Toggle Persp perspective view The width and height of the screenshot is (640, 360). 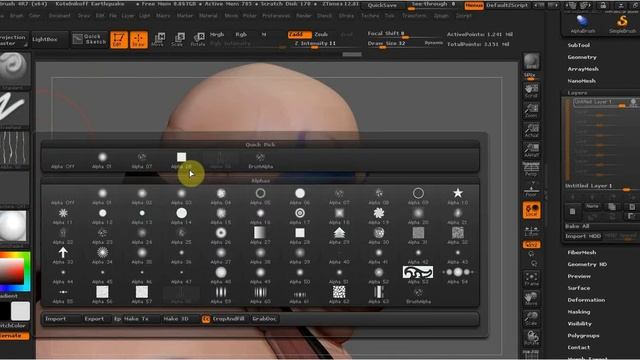point(531,170)
